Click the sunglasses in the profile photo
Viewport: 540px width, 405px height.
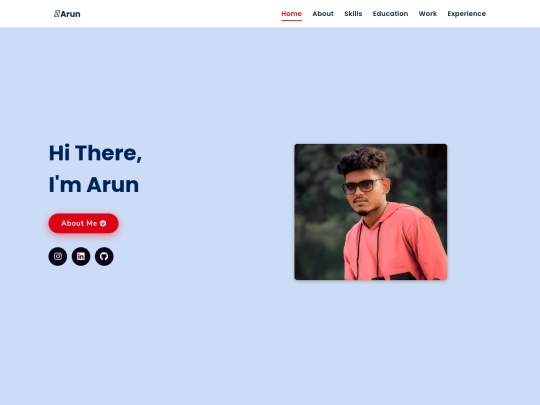362,186
